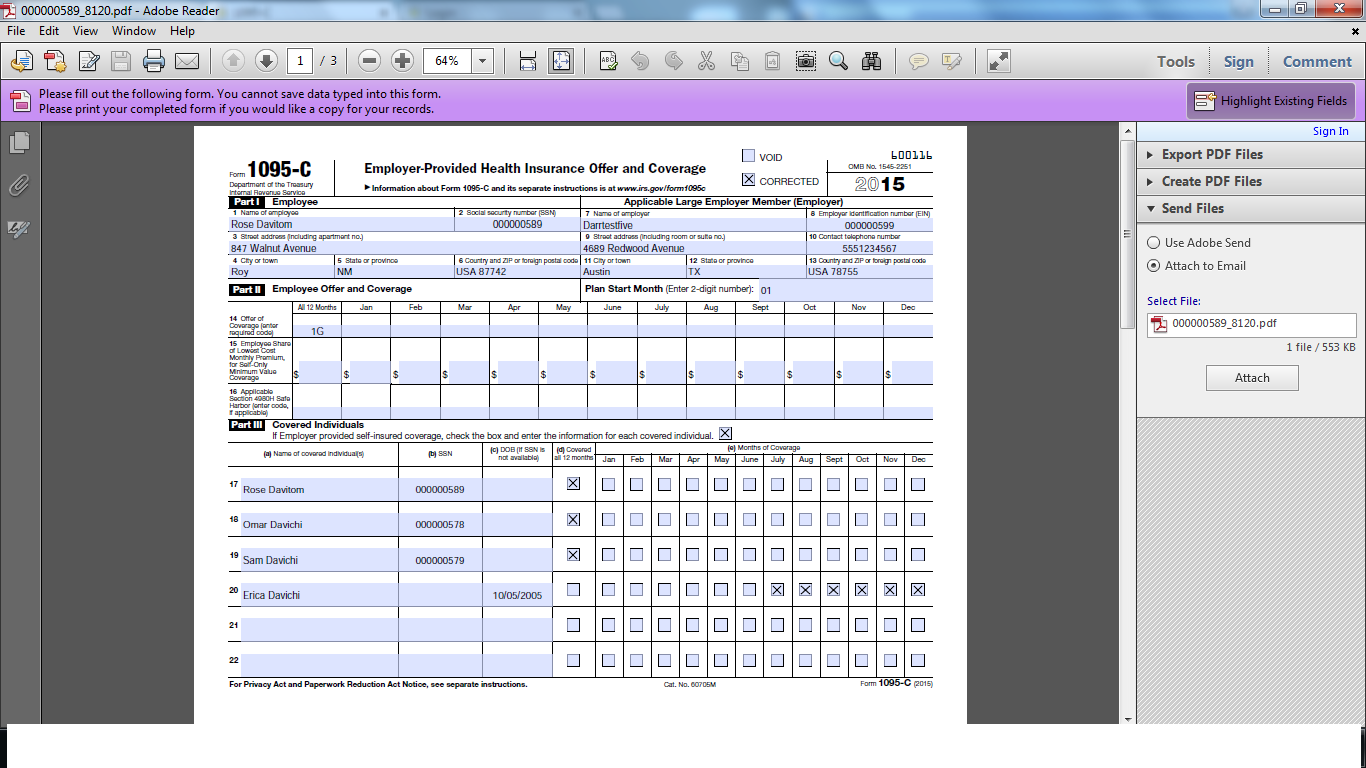Open the Attachments paperclip panel in sidebar
Image resolution: width=1366 pixels, height=768 pixels.
tap(19, 186)
